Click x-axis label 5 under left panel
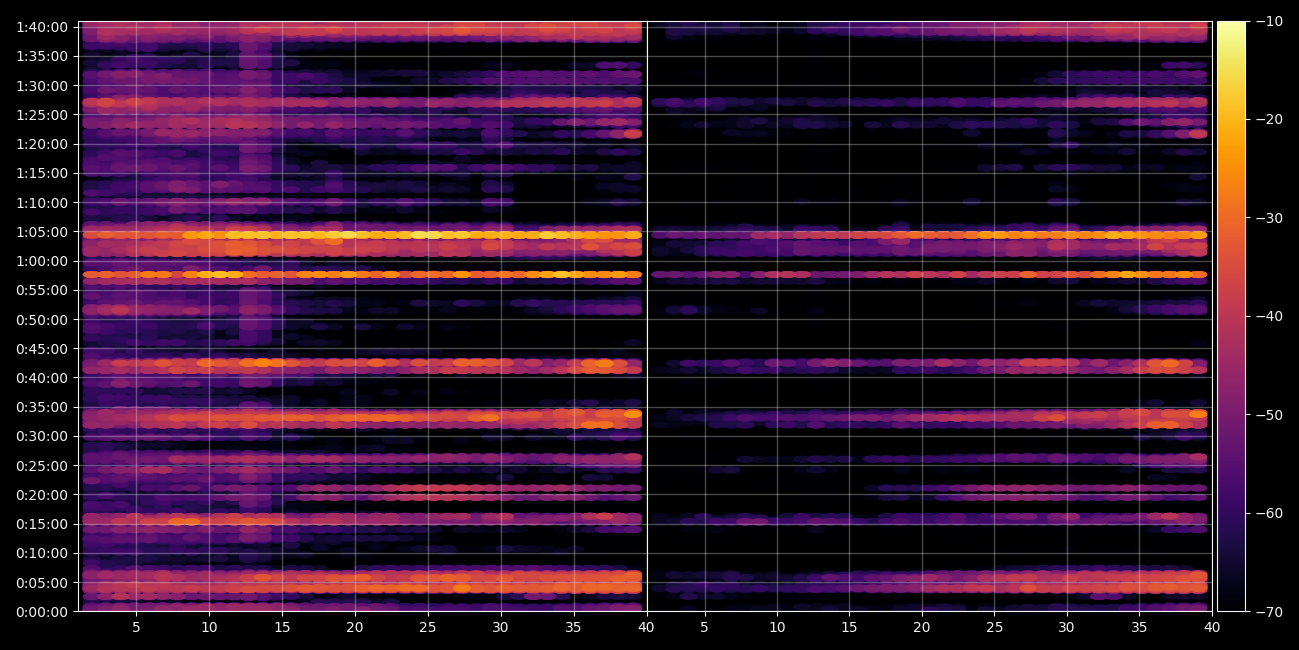 (x=136, y=628)
